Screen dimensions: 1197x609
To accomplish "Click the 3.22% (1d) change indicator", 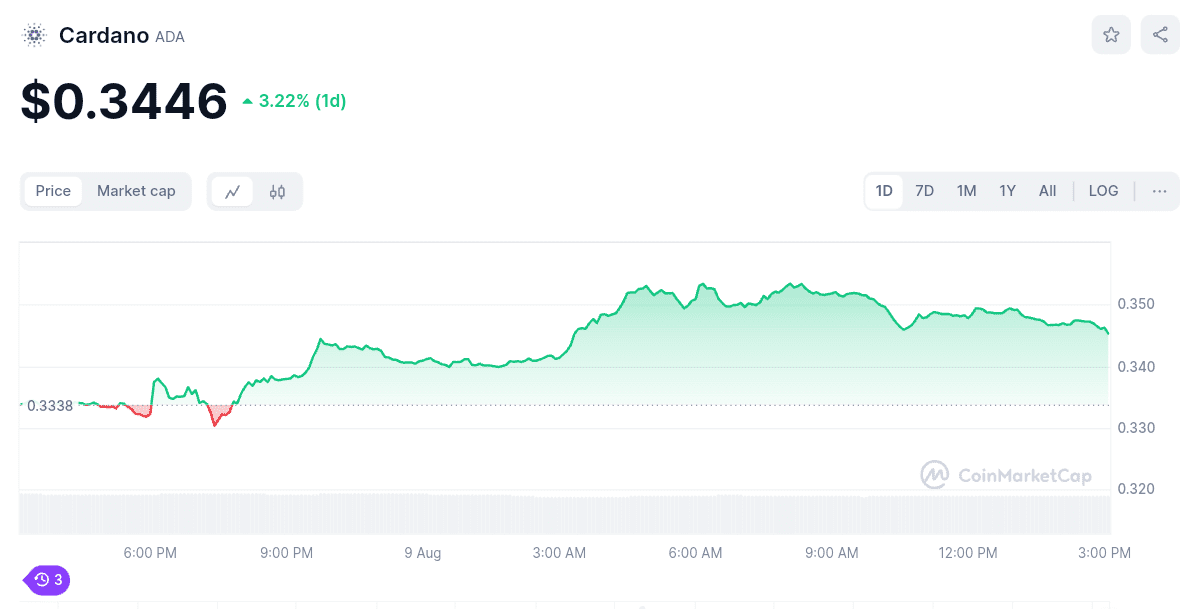I will pos(294,101).
